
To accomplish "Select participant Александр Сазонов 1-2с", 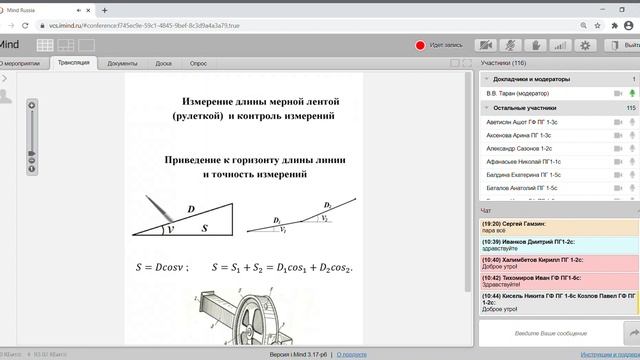I will tap(519, 149).
